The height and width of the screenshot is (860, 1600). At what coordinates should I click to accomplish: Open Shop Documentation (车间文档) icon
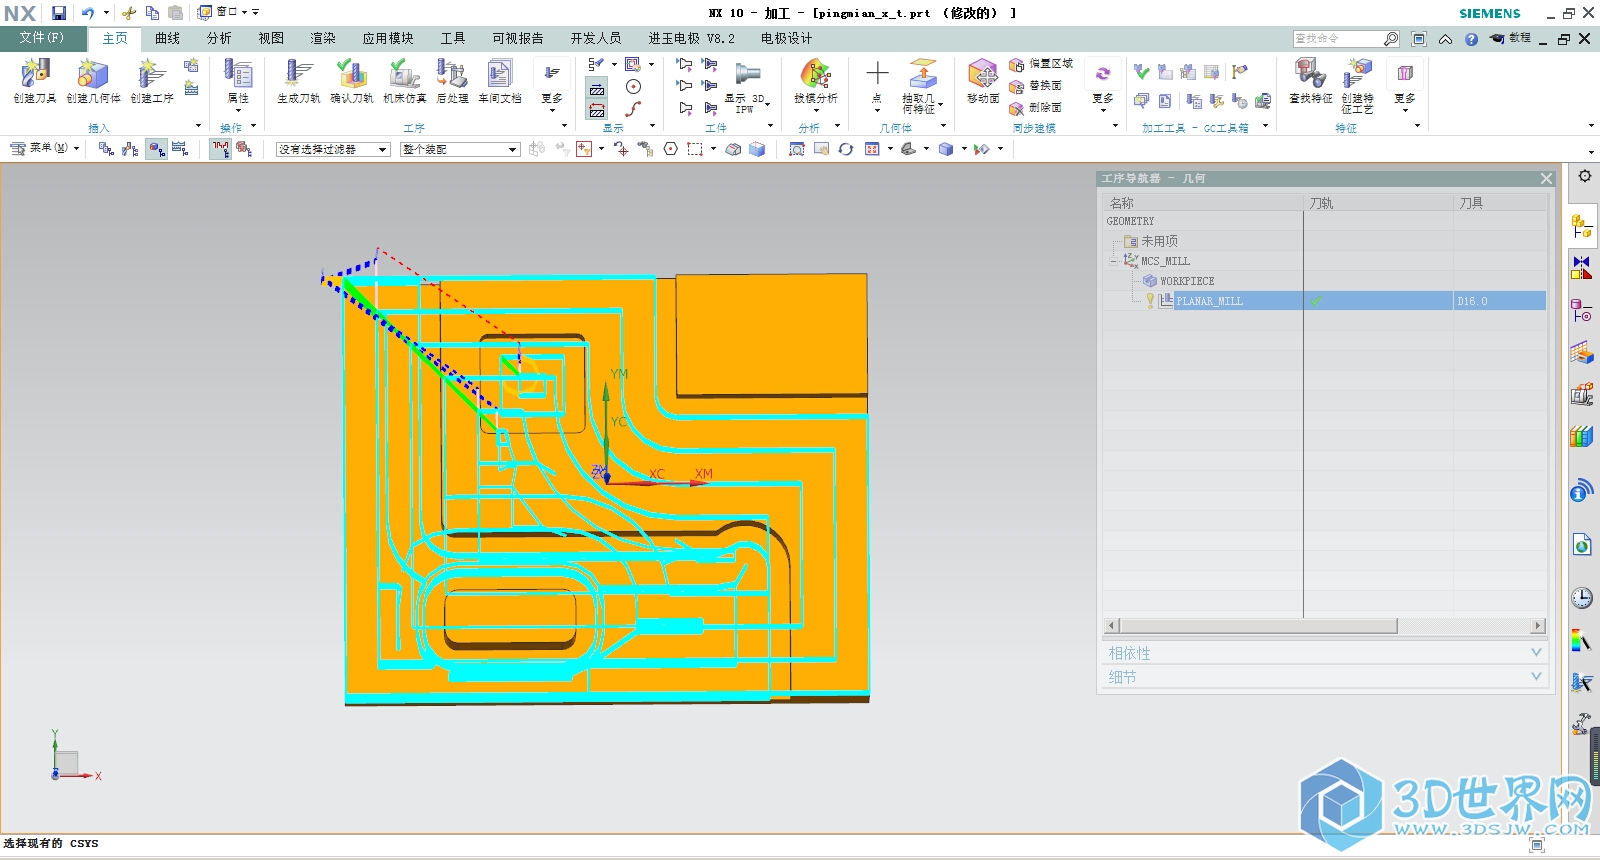tap(499, 80)
